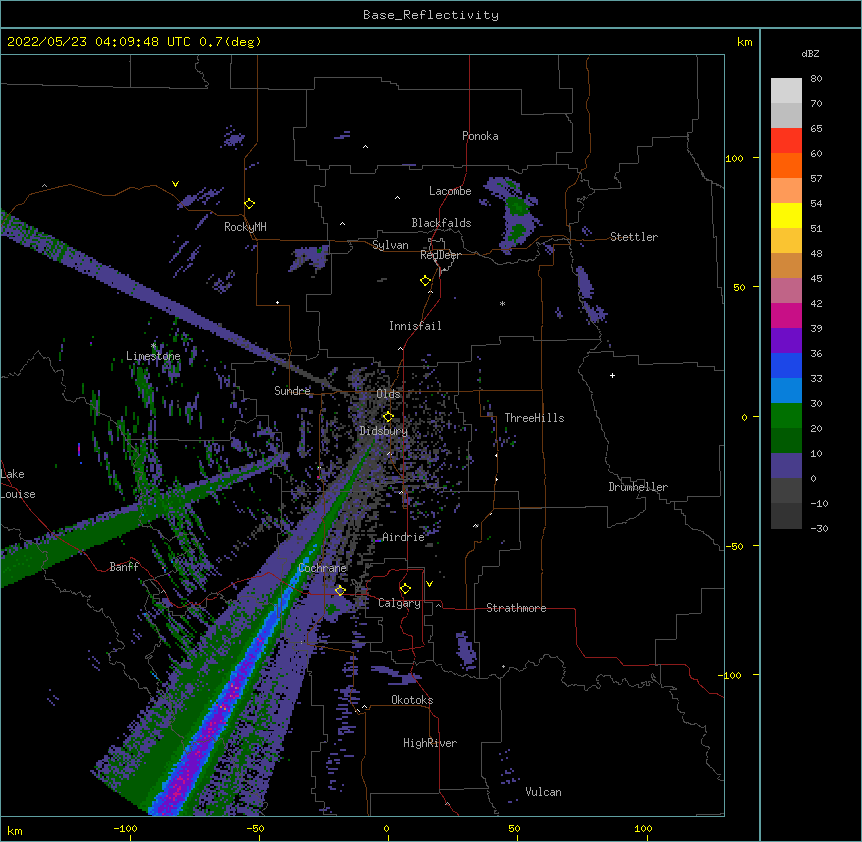
Task: Select the Sundre town label
Action: [292, 391]
